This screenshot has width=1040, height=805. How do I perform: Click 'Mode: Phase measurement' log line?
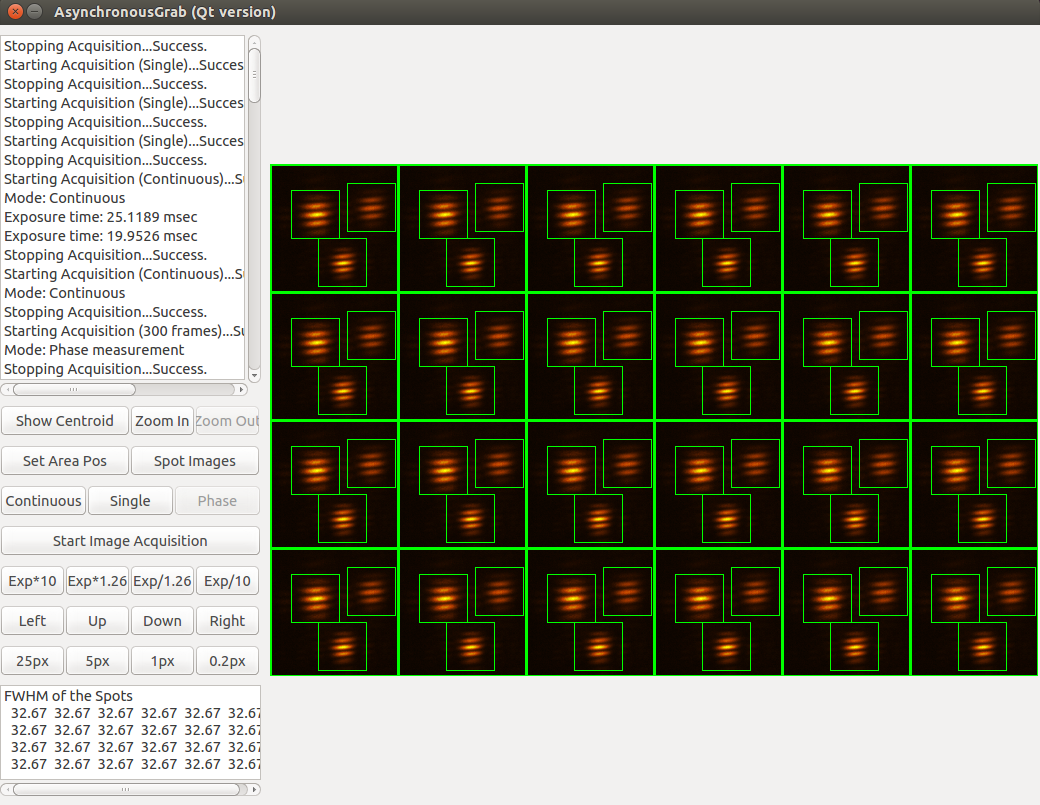coord(94,349)
